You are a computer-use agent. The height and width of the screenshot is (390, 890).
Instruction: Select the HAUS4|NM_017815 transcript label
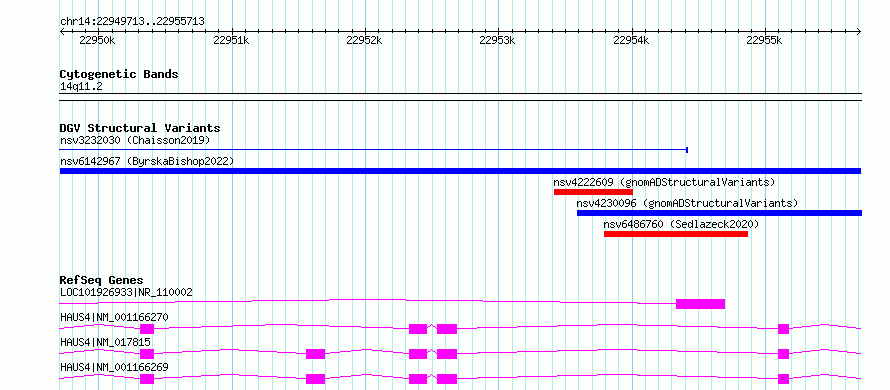point(106,342)
